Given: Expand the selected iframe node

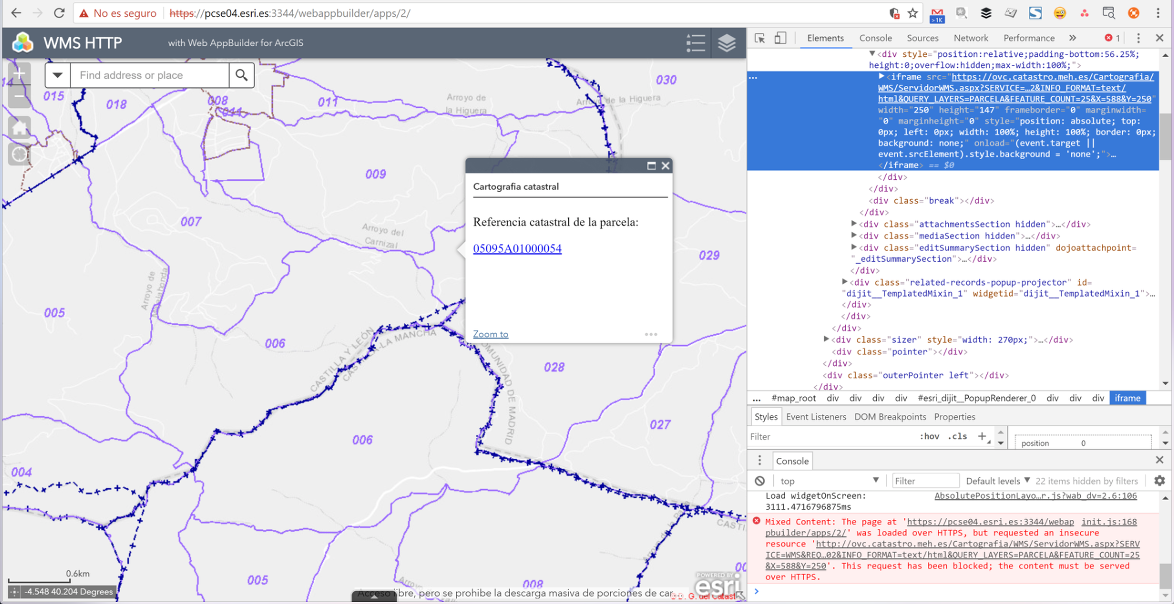Looking at the screenshot, I should [881, 76].
